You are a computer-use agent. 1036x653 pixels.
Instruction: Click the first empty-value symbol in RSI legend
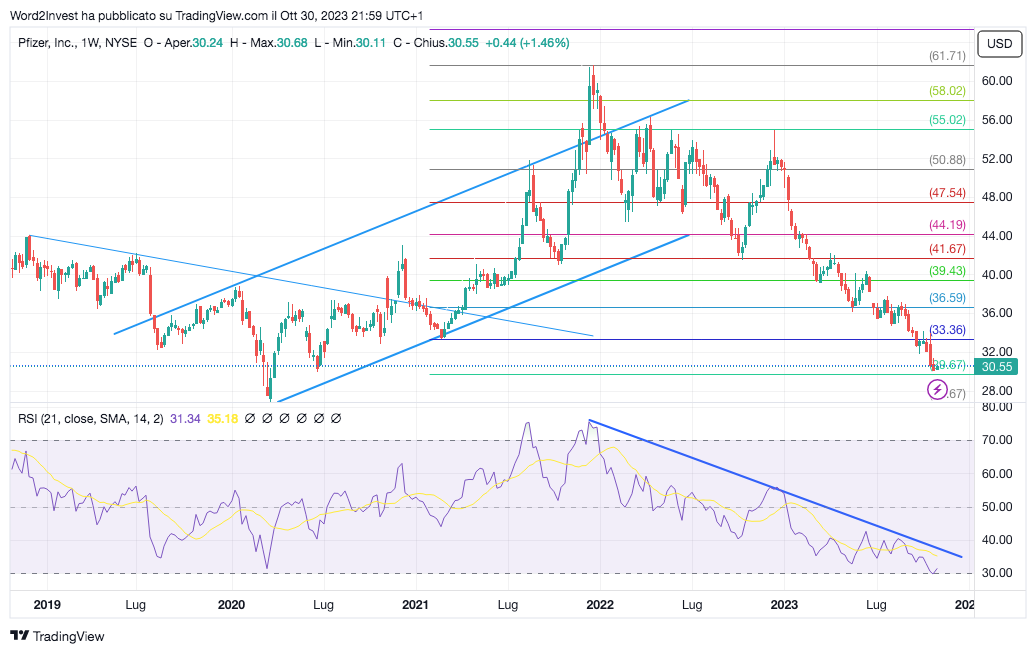[x=250, y=418]
